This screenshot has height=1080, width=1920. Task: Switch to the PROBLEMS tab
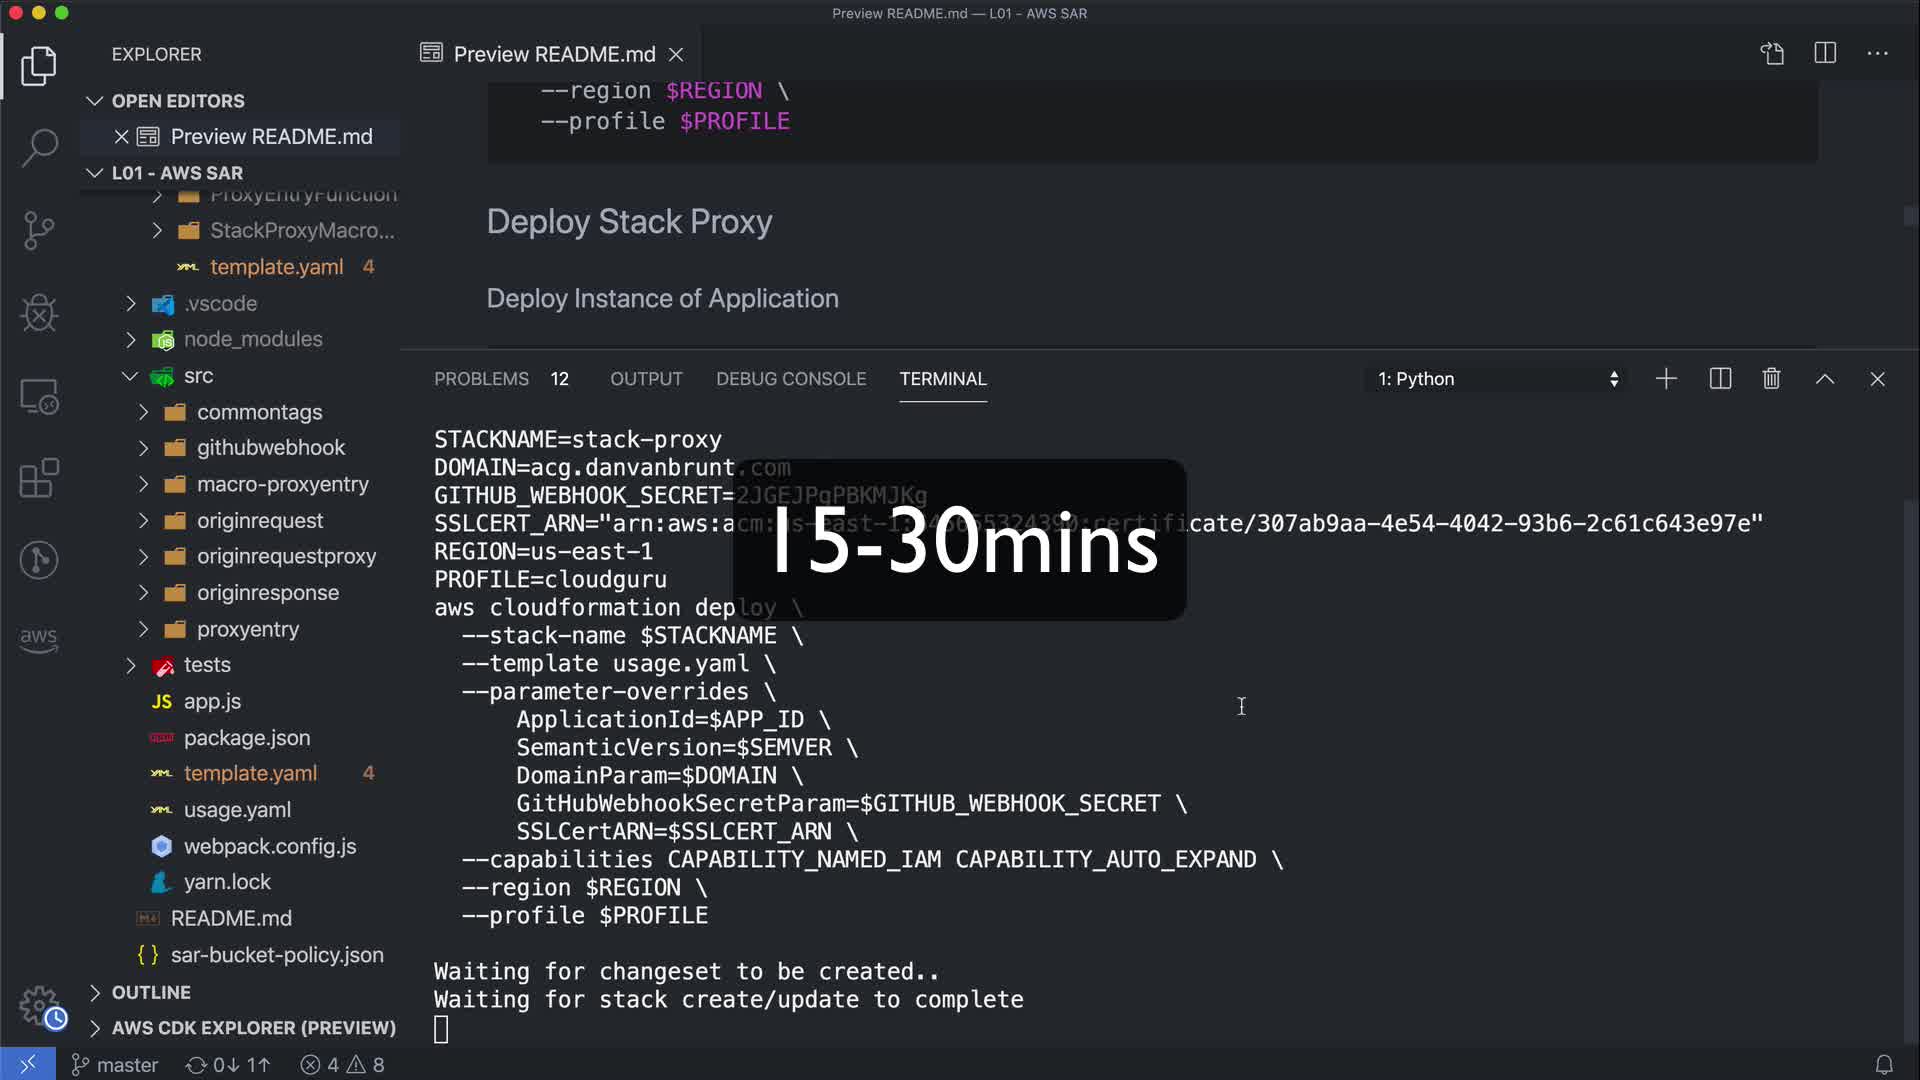click(481, 379)
